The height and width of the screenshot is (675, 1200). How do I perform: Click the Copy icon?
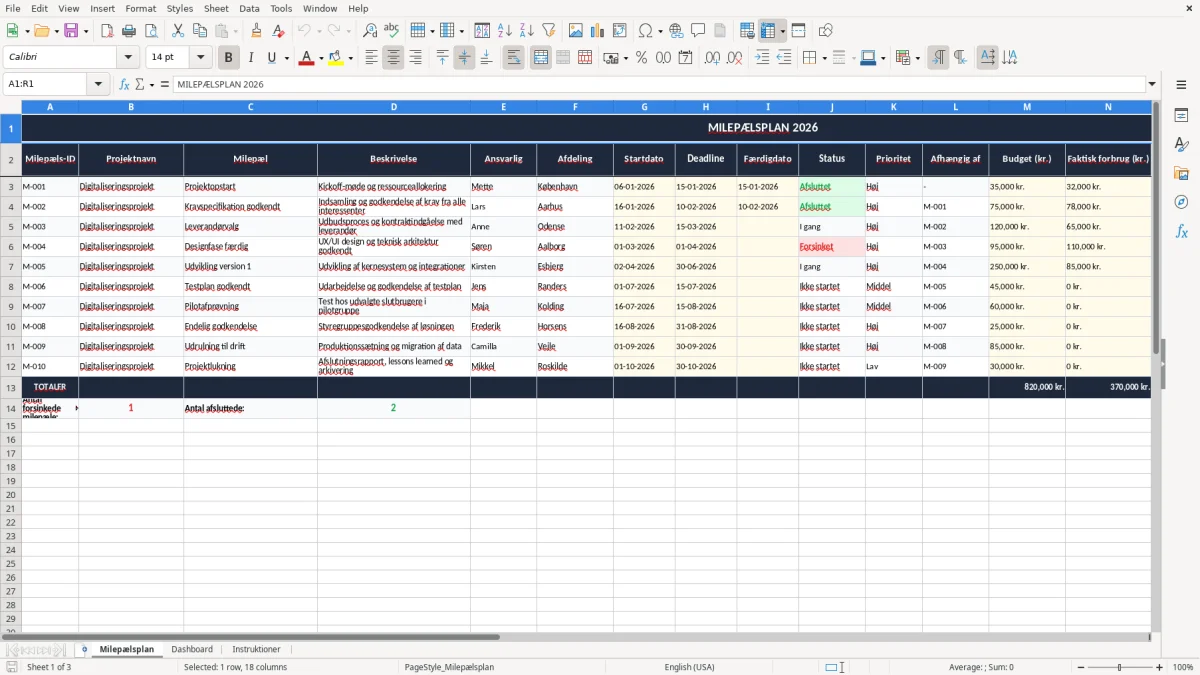200,31
